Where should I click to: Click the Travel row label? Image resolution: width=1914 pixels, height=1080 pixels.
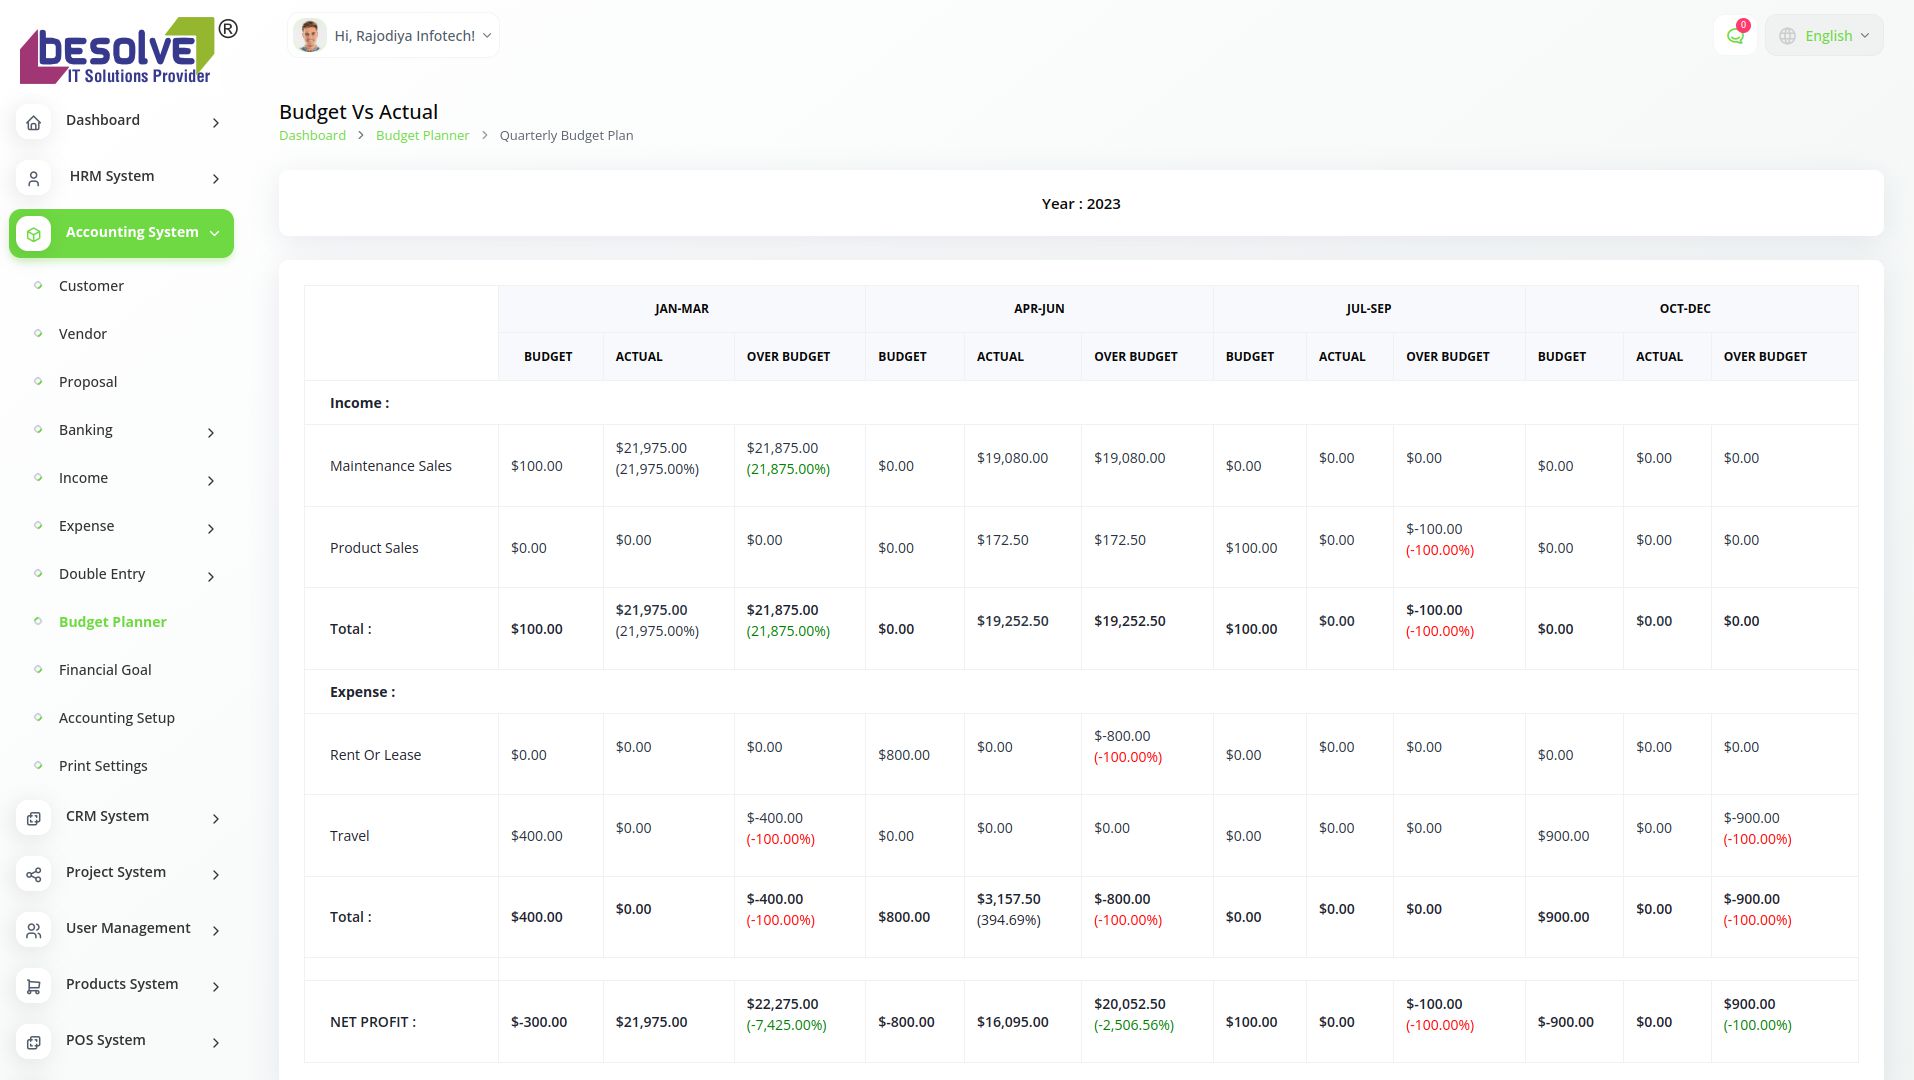[349, 836]
